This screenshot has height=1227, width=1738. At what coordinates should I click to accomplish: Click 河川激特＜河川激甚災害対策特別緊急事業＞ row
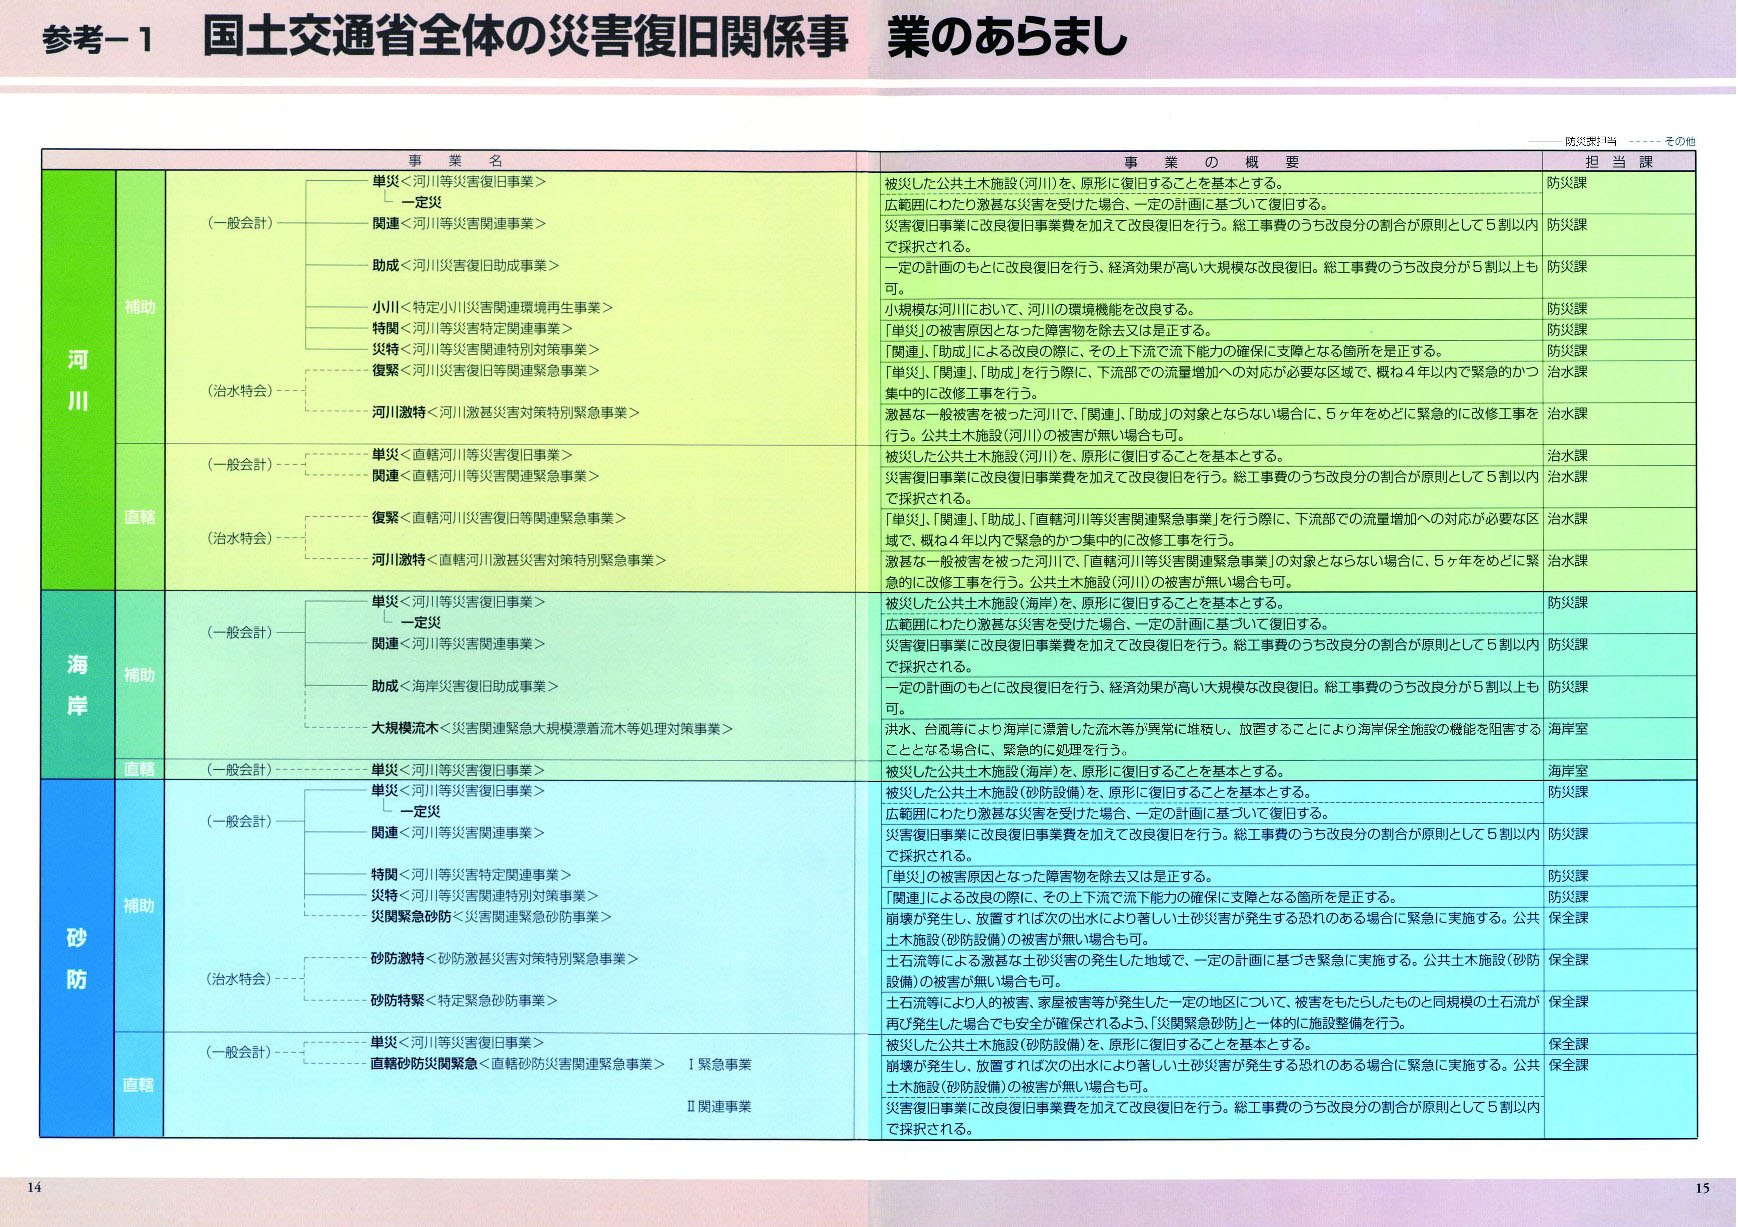click(x=505, y=413)
